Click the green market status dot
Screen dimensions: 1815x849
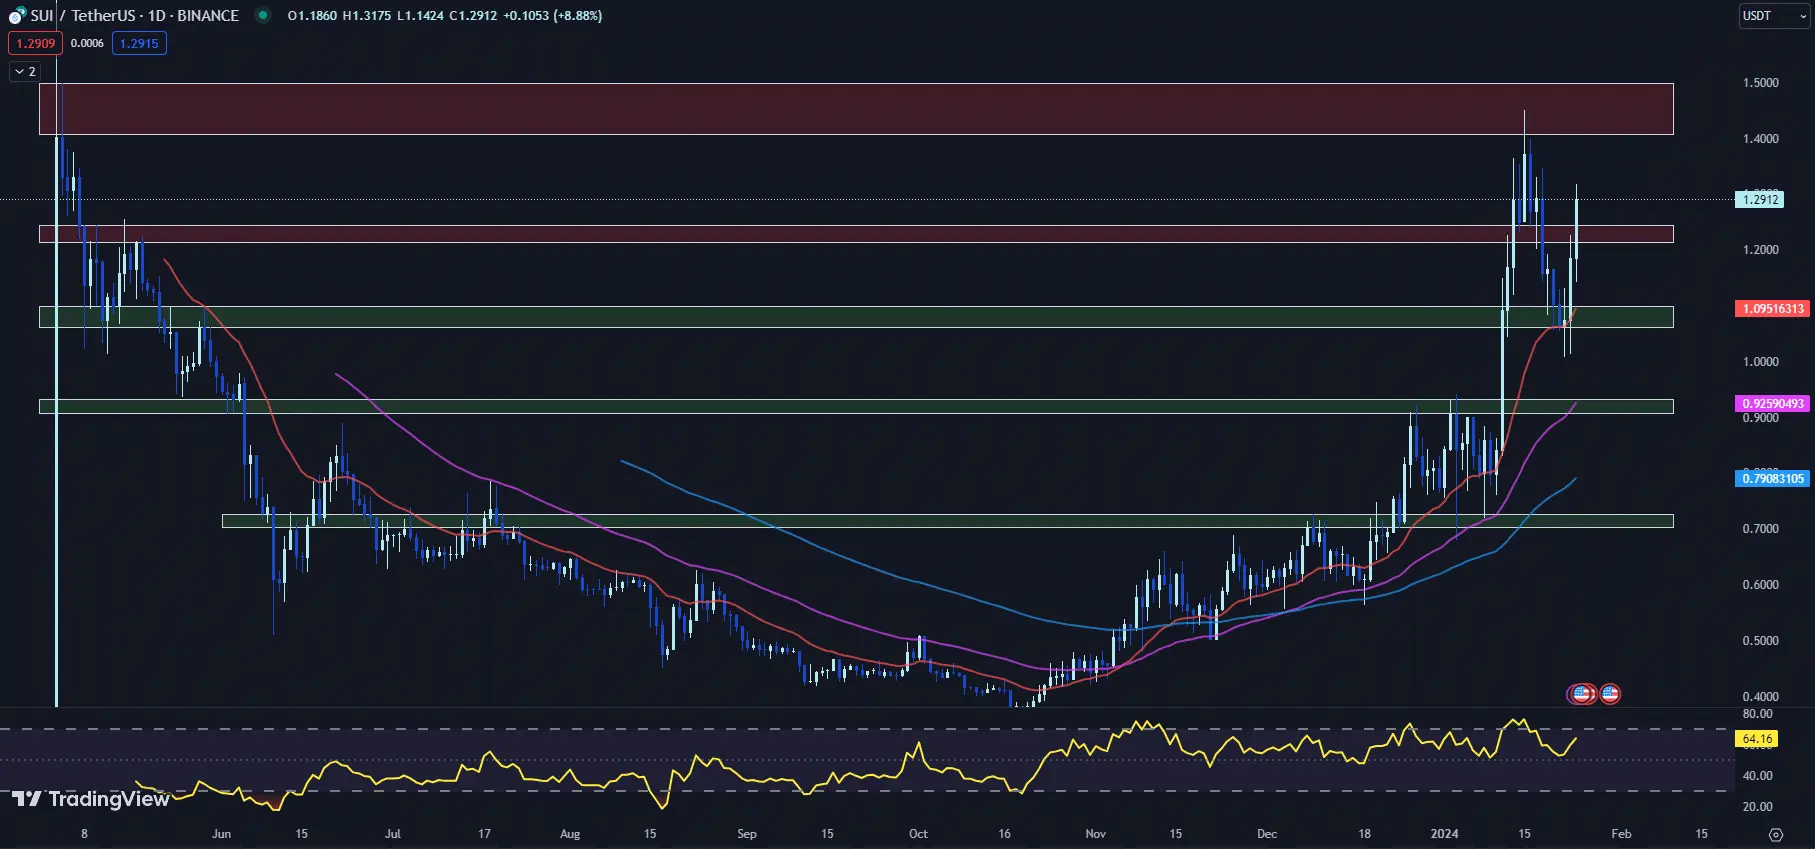(262, 15)
